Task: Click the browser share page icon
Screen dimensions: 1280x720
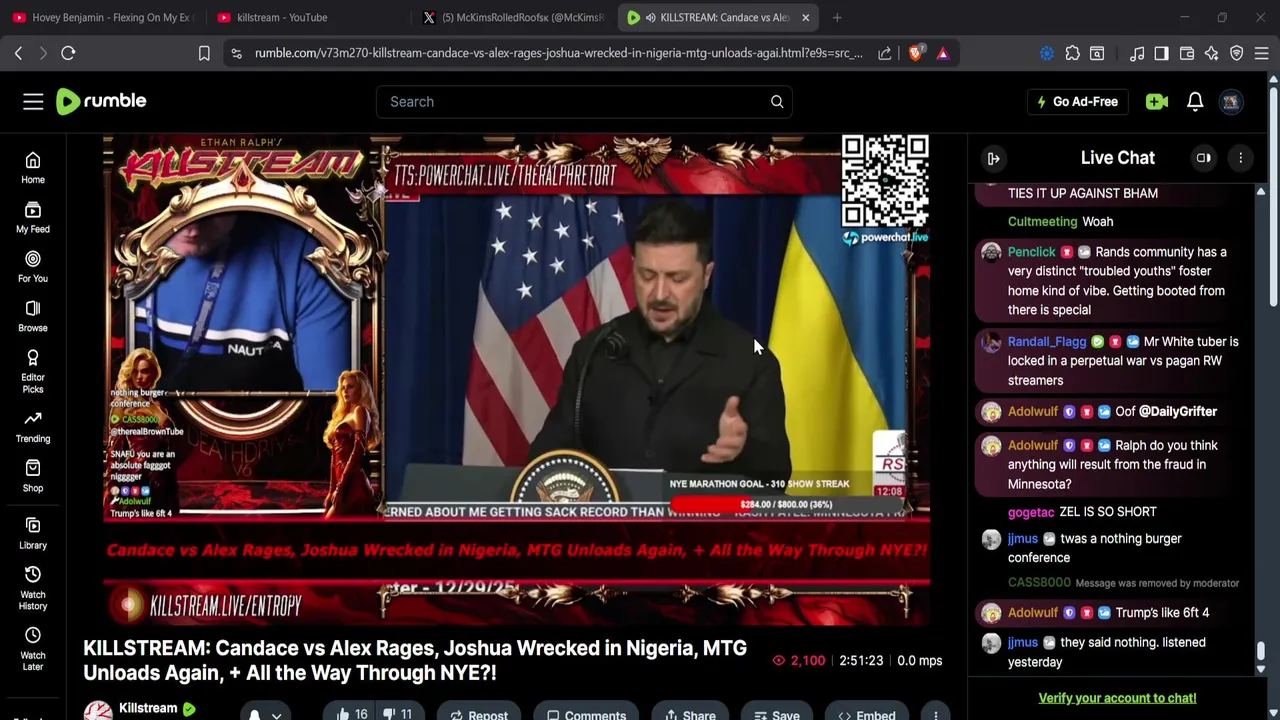Action: pos(885,53)
